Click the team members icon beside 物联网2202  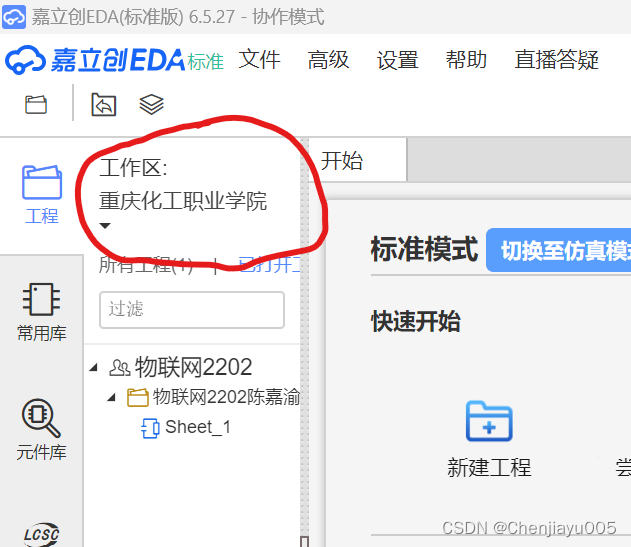click(120, 367)
